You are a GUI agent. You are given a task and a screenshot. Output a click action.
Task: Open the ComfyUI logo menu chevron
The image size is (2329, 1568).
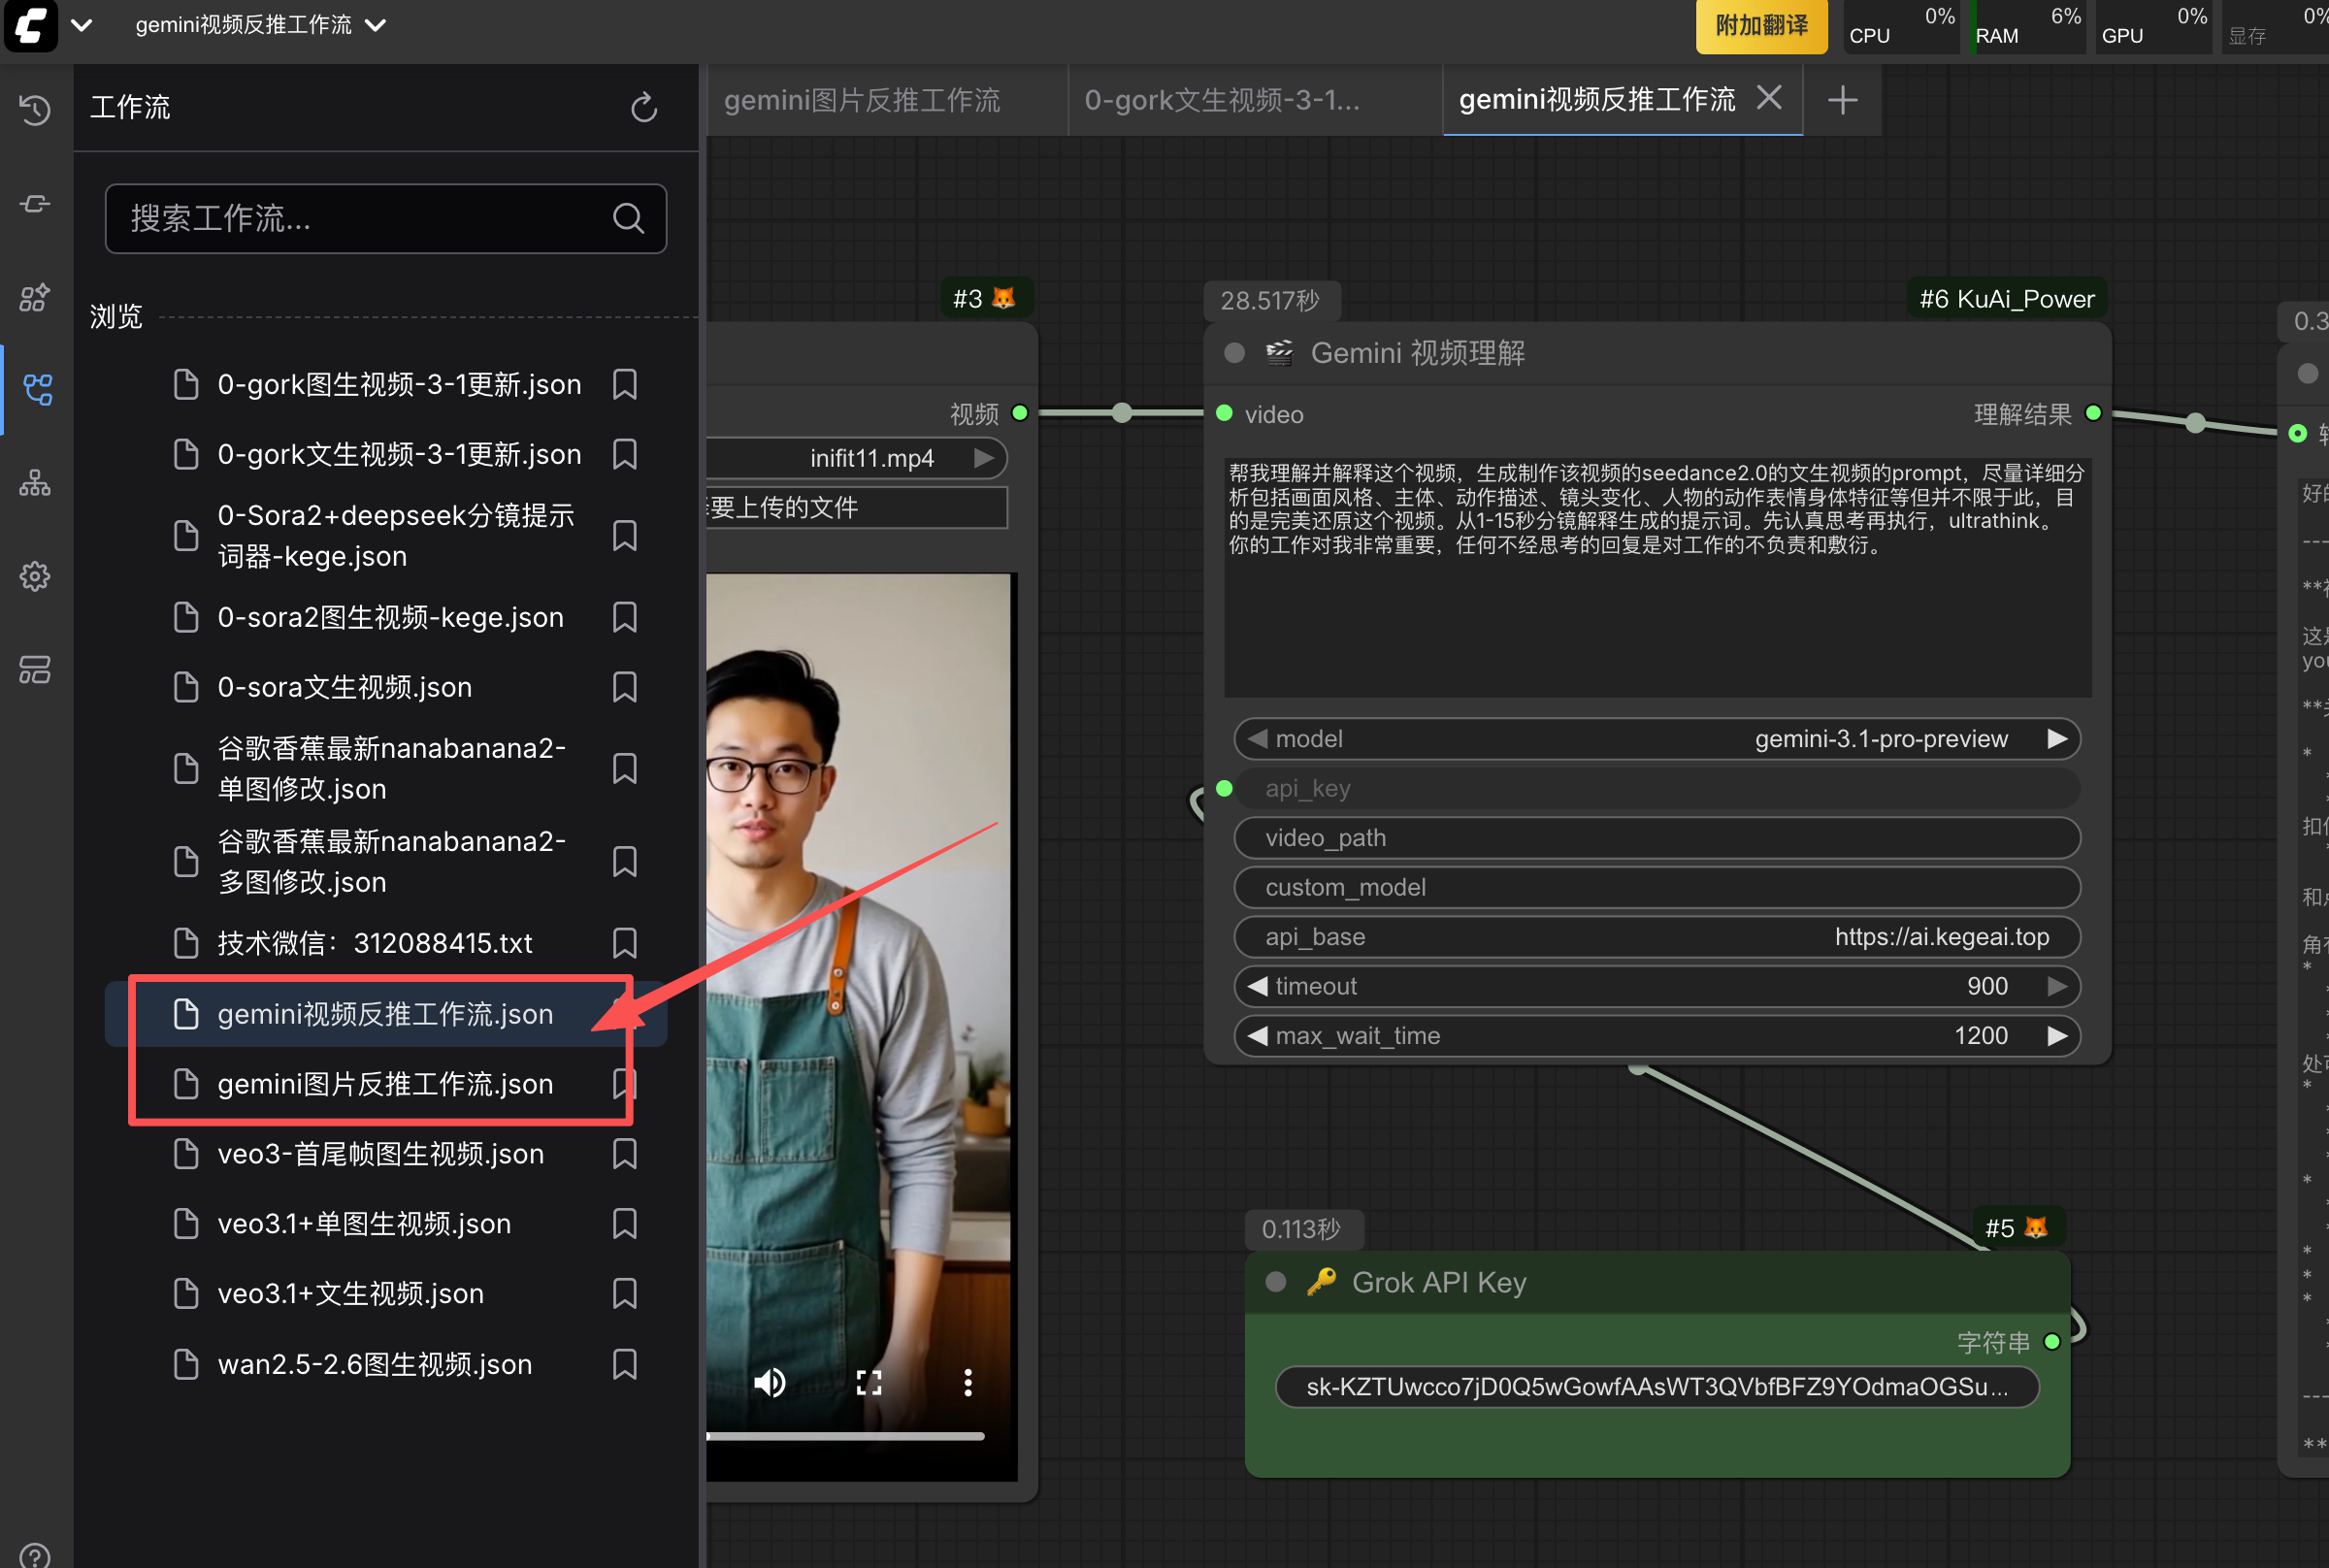point(82,25)
